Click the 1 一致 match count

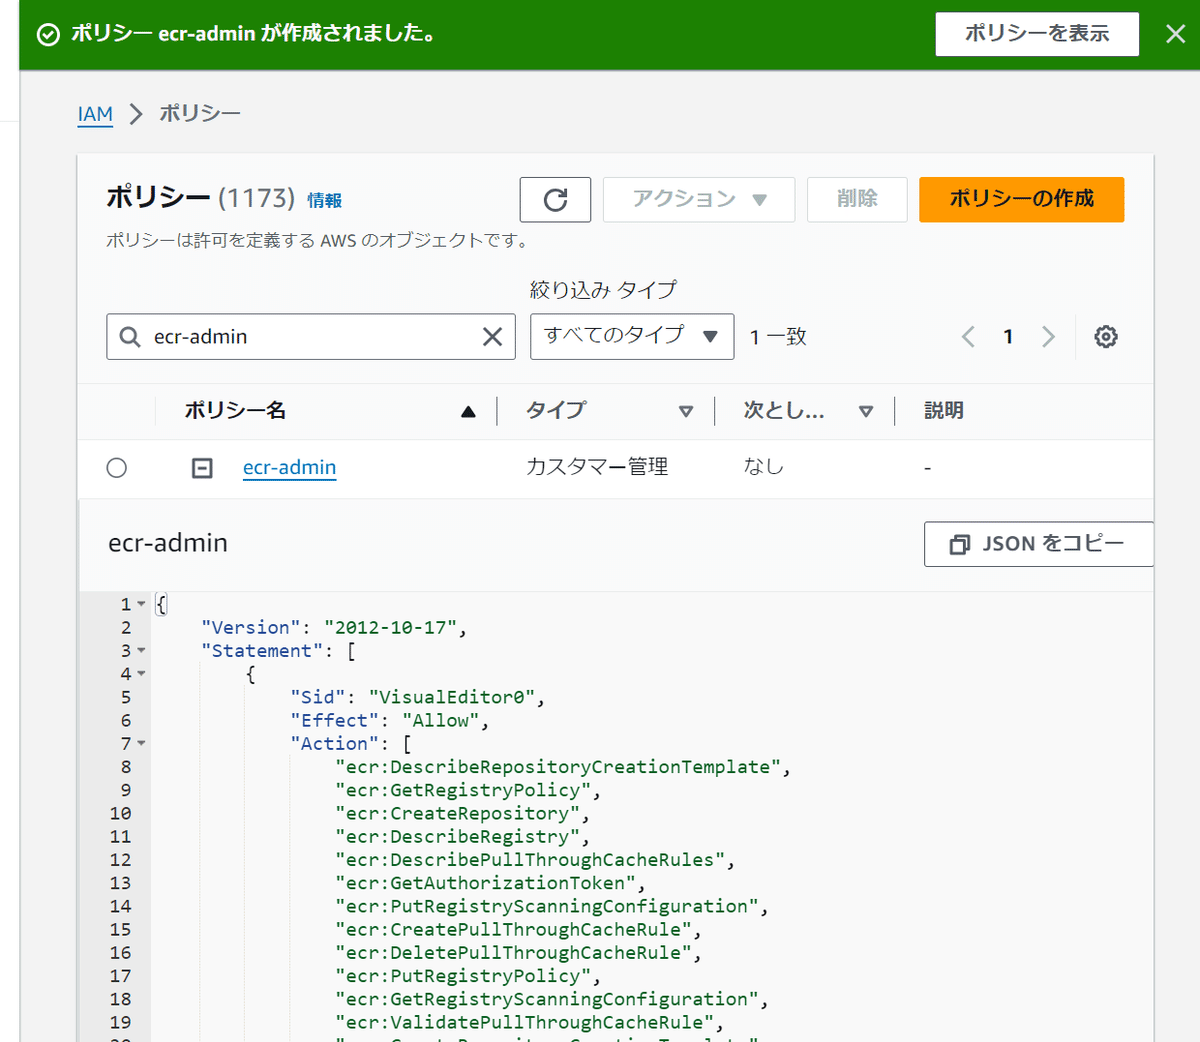coord(778,337)
